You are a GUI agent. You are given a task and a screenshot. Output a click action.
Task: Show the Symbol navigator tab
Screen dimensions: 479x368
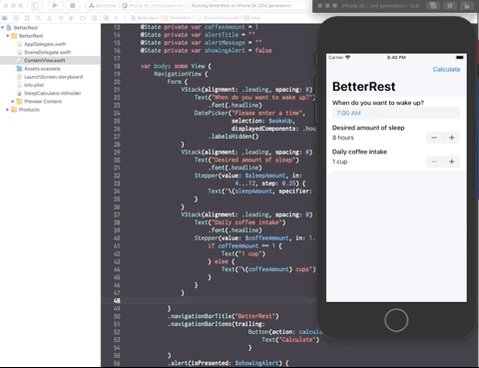click(x=27, y=18)
